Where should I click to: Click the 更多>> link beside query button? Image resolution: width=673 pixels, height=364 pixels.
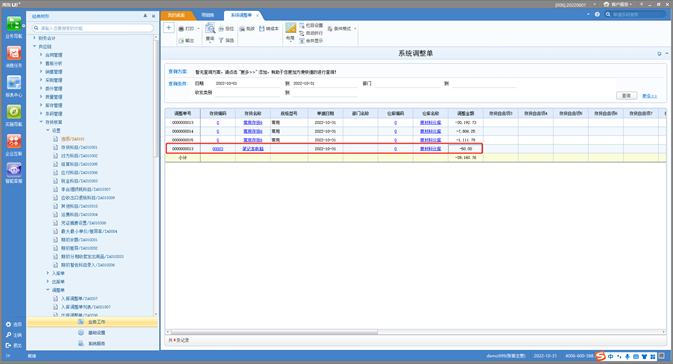[x=649, y=96]
